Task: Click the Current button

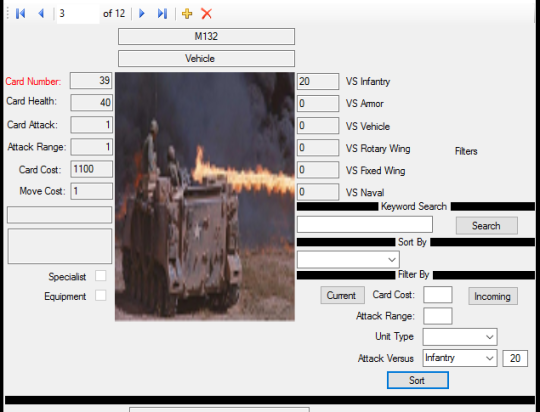Action: click(x=342, y=295)
